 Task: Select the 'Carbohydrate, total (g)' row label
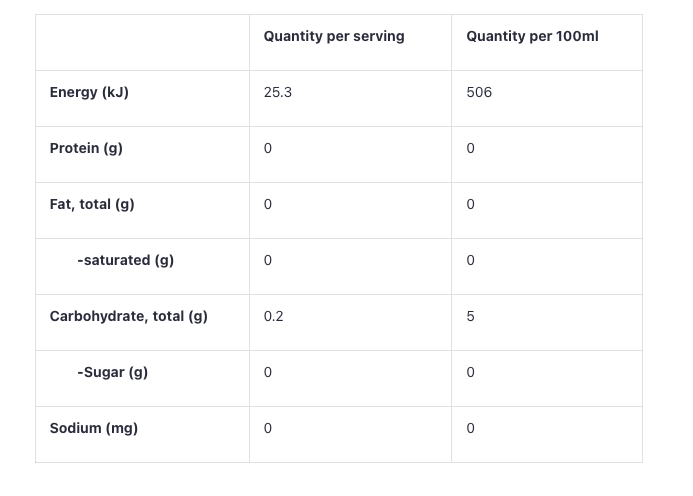tap(129, 316)
